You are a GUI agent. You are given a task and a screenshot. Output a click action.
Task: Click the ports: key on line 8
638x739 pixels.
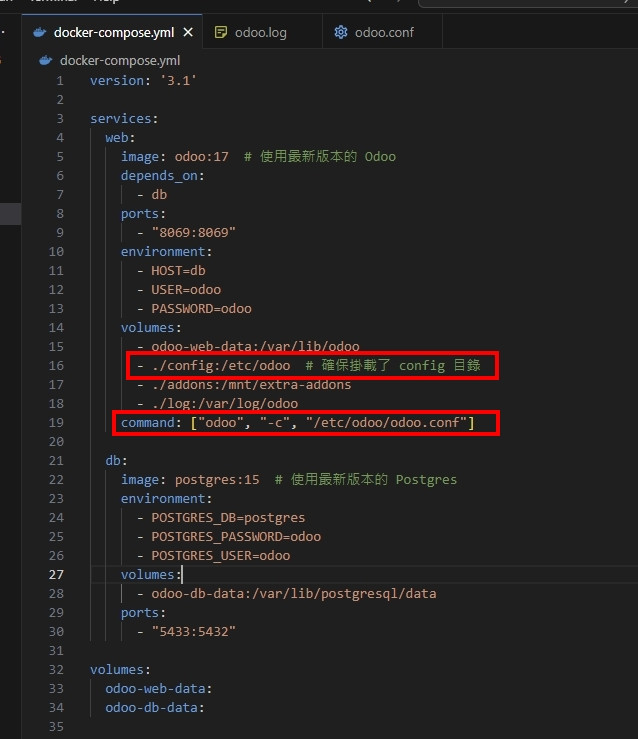pyautogui.click(x=143, y=213)
